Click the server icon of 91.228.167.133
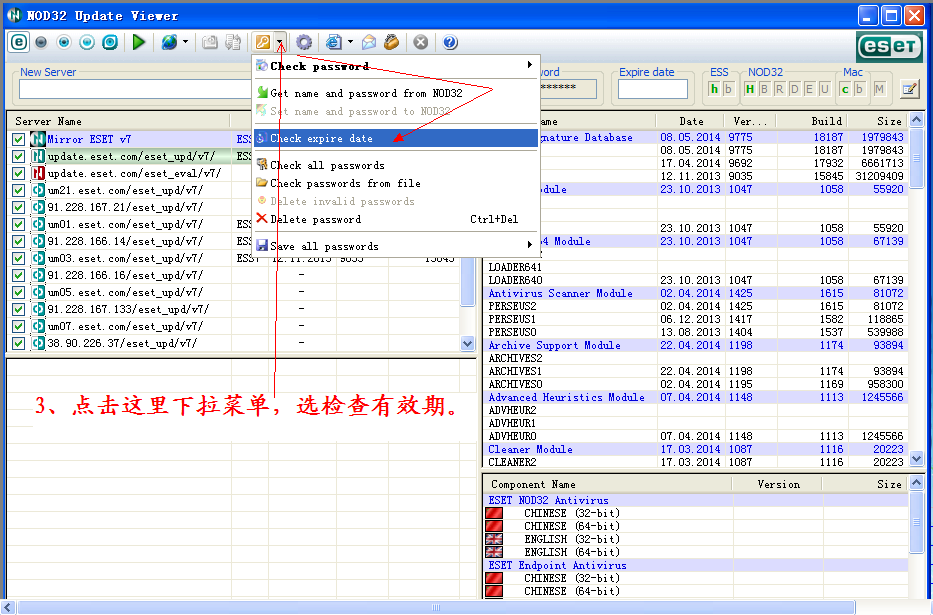Image resolution: width=933 pixels, height=615 pixels. tap(38, 309)
